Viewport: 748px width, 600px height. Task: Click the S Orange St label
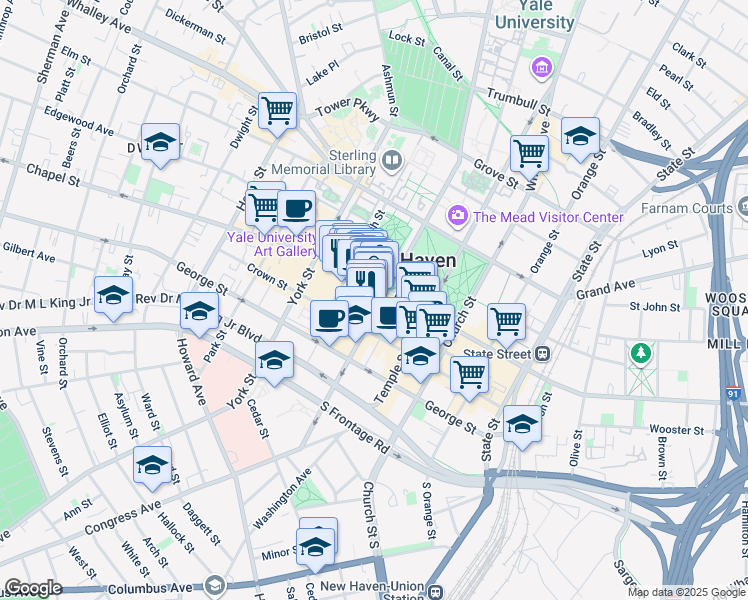pyautogui.click(x=429, y=511)
